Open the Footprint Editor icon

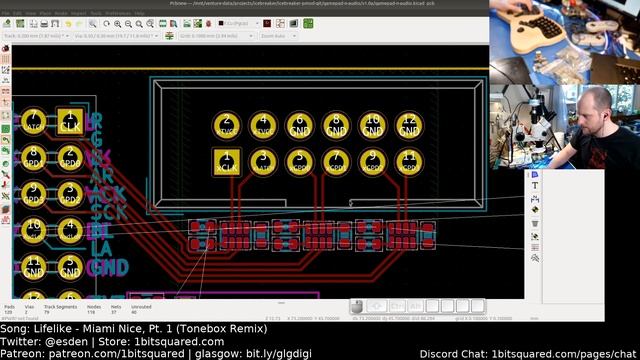(x=162, y=24)
